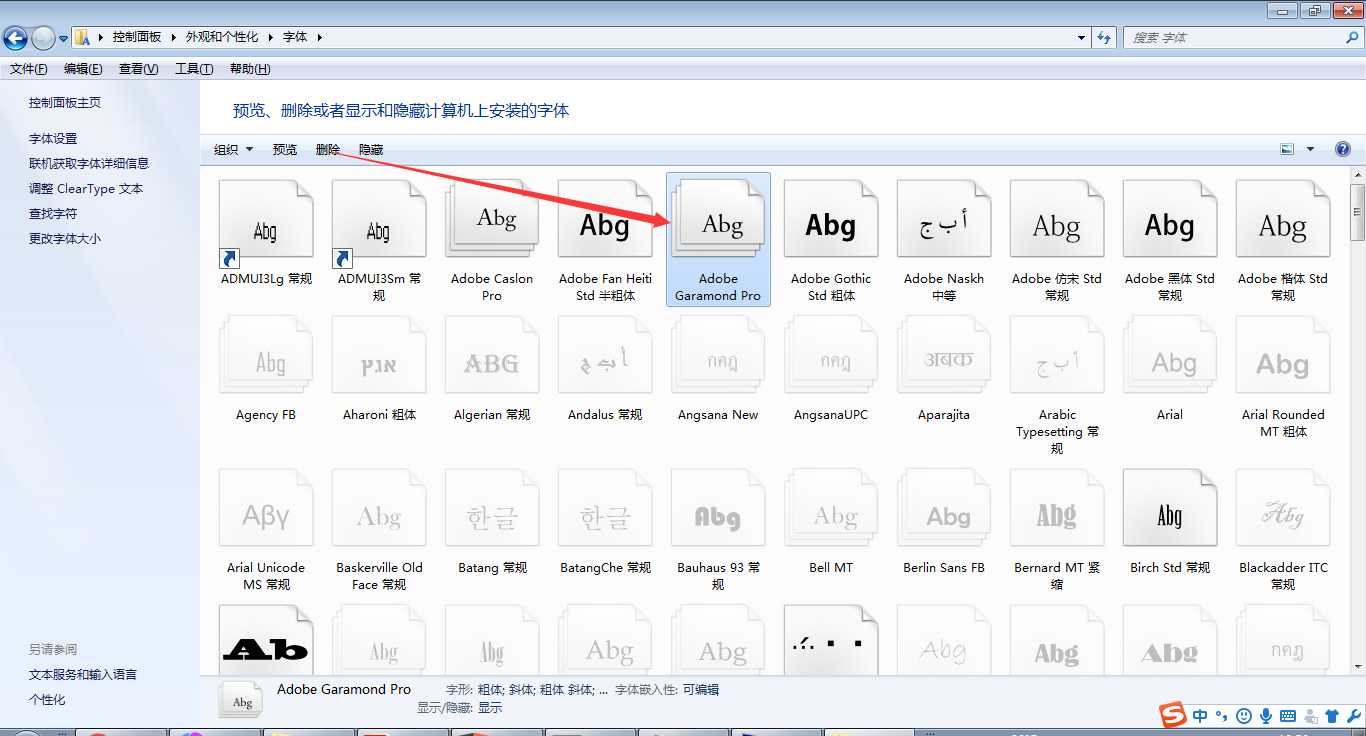Open 文本服务和输入语言 link

tap(83, 674)
